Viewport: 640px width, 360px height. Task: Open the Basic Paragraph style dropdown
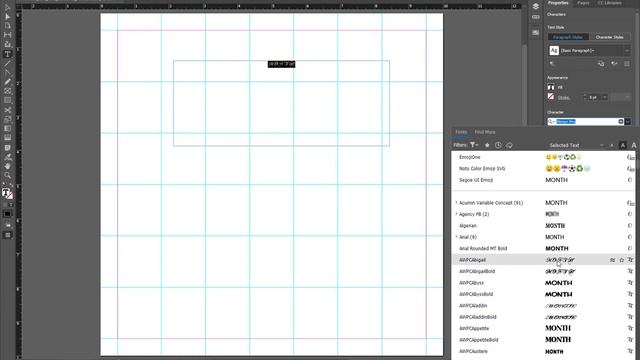click(627, 51)
